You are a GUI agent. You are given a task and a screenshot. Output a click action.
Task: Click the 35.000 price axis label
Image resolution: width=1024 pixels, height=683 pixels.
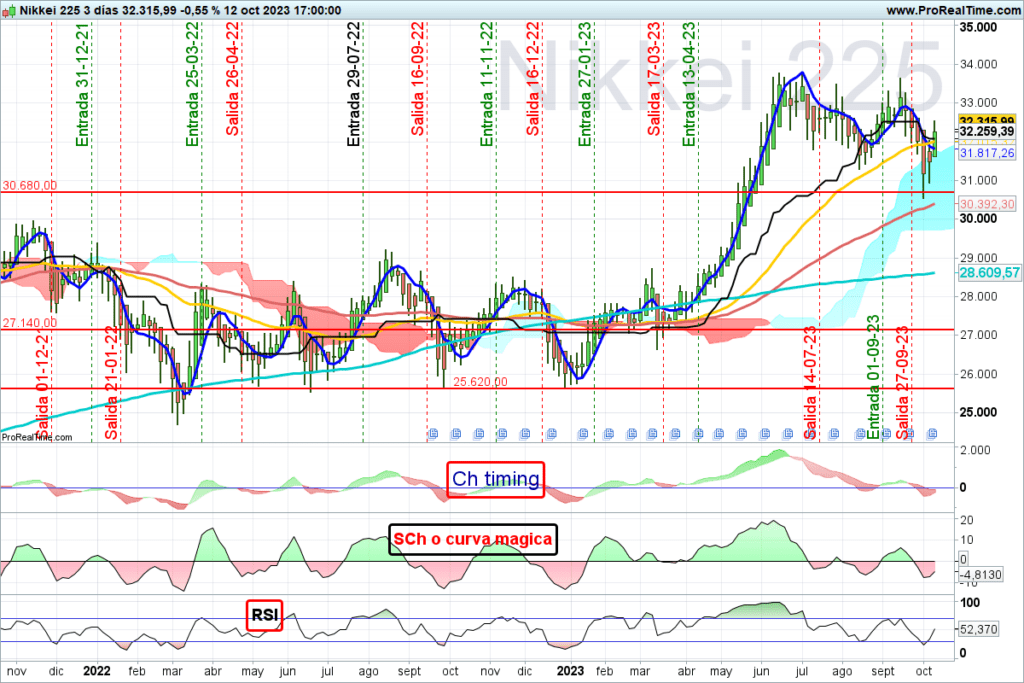click(978, 27)
